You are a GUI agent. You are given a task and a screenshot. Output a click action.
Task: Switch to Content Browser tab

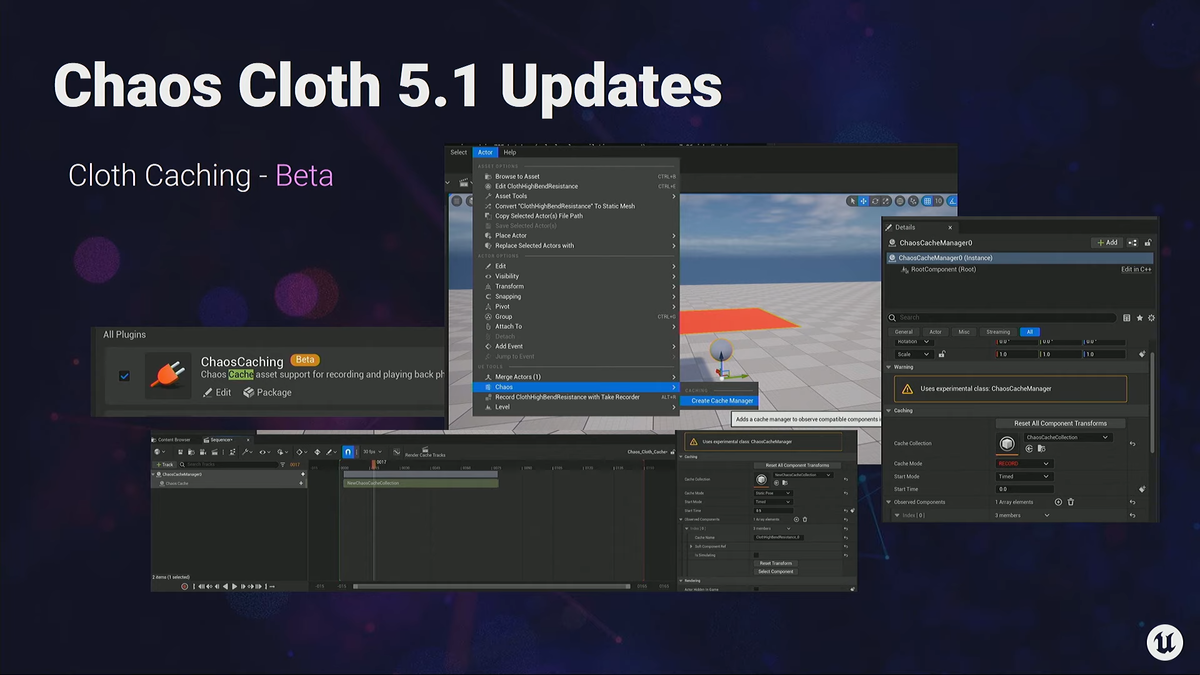tap(173, 440)
